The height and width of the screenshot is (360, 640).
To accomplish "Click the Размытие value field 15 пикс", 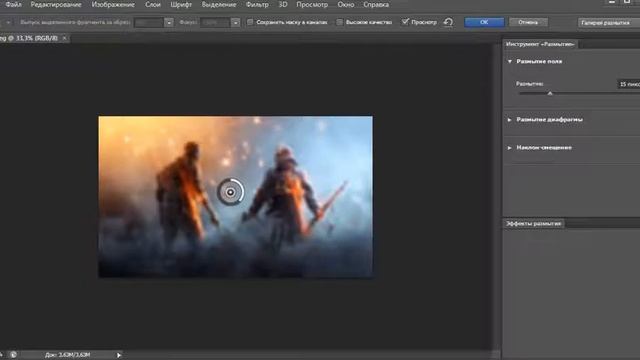I will click(x=629, y=84).
